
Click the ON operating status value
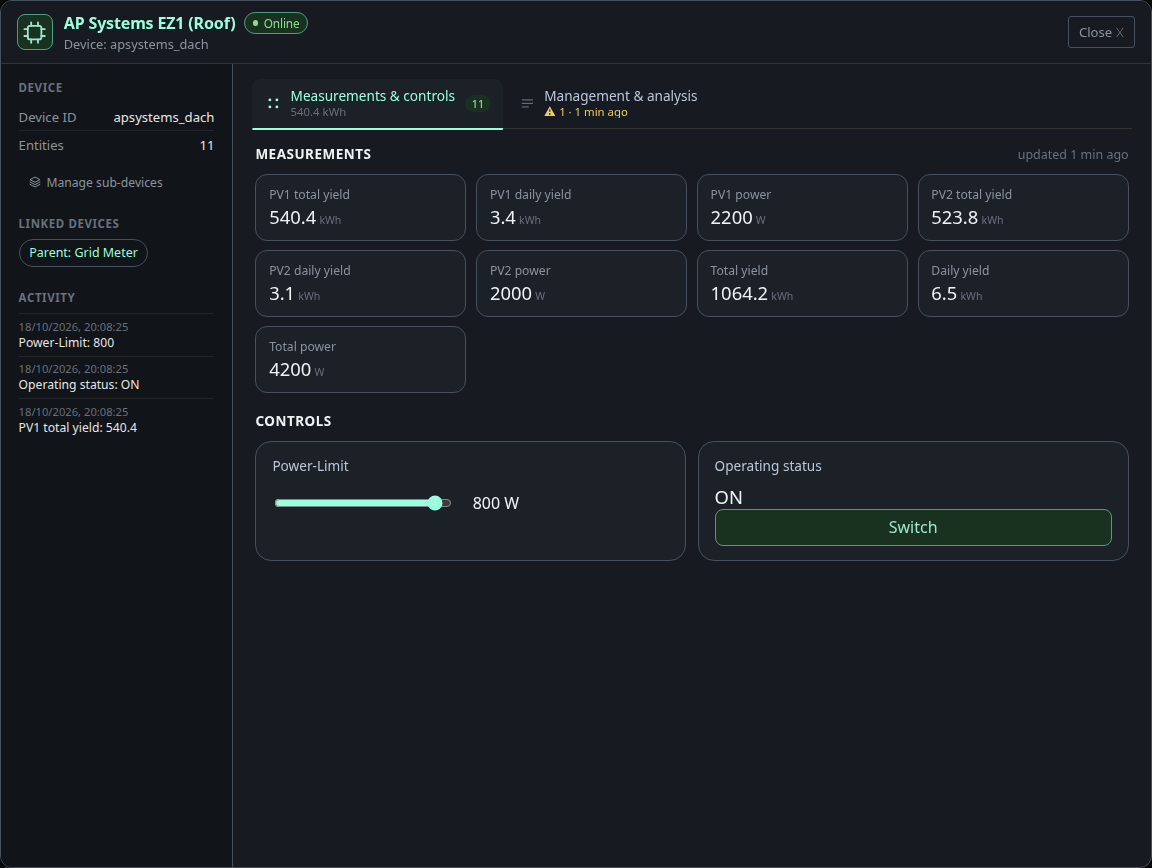click(x=728, y=498)
